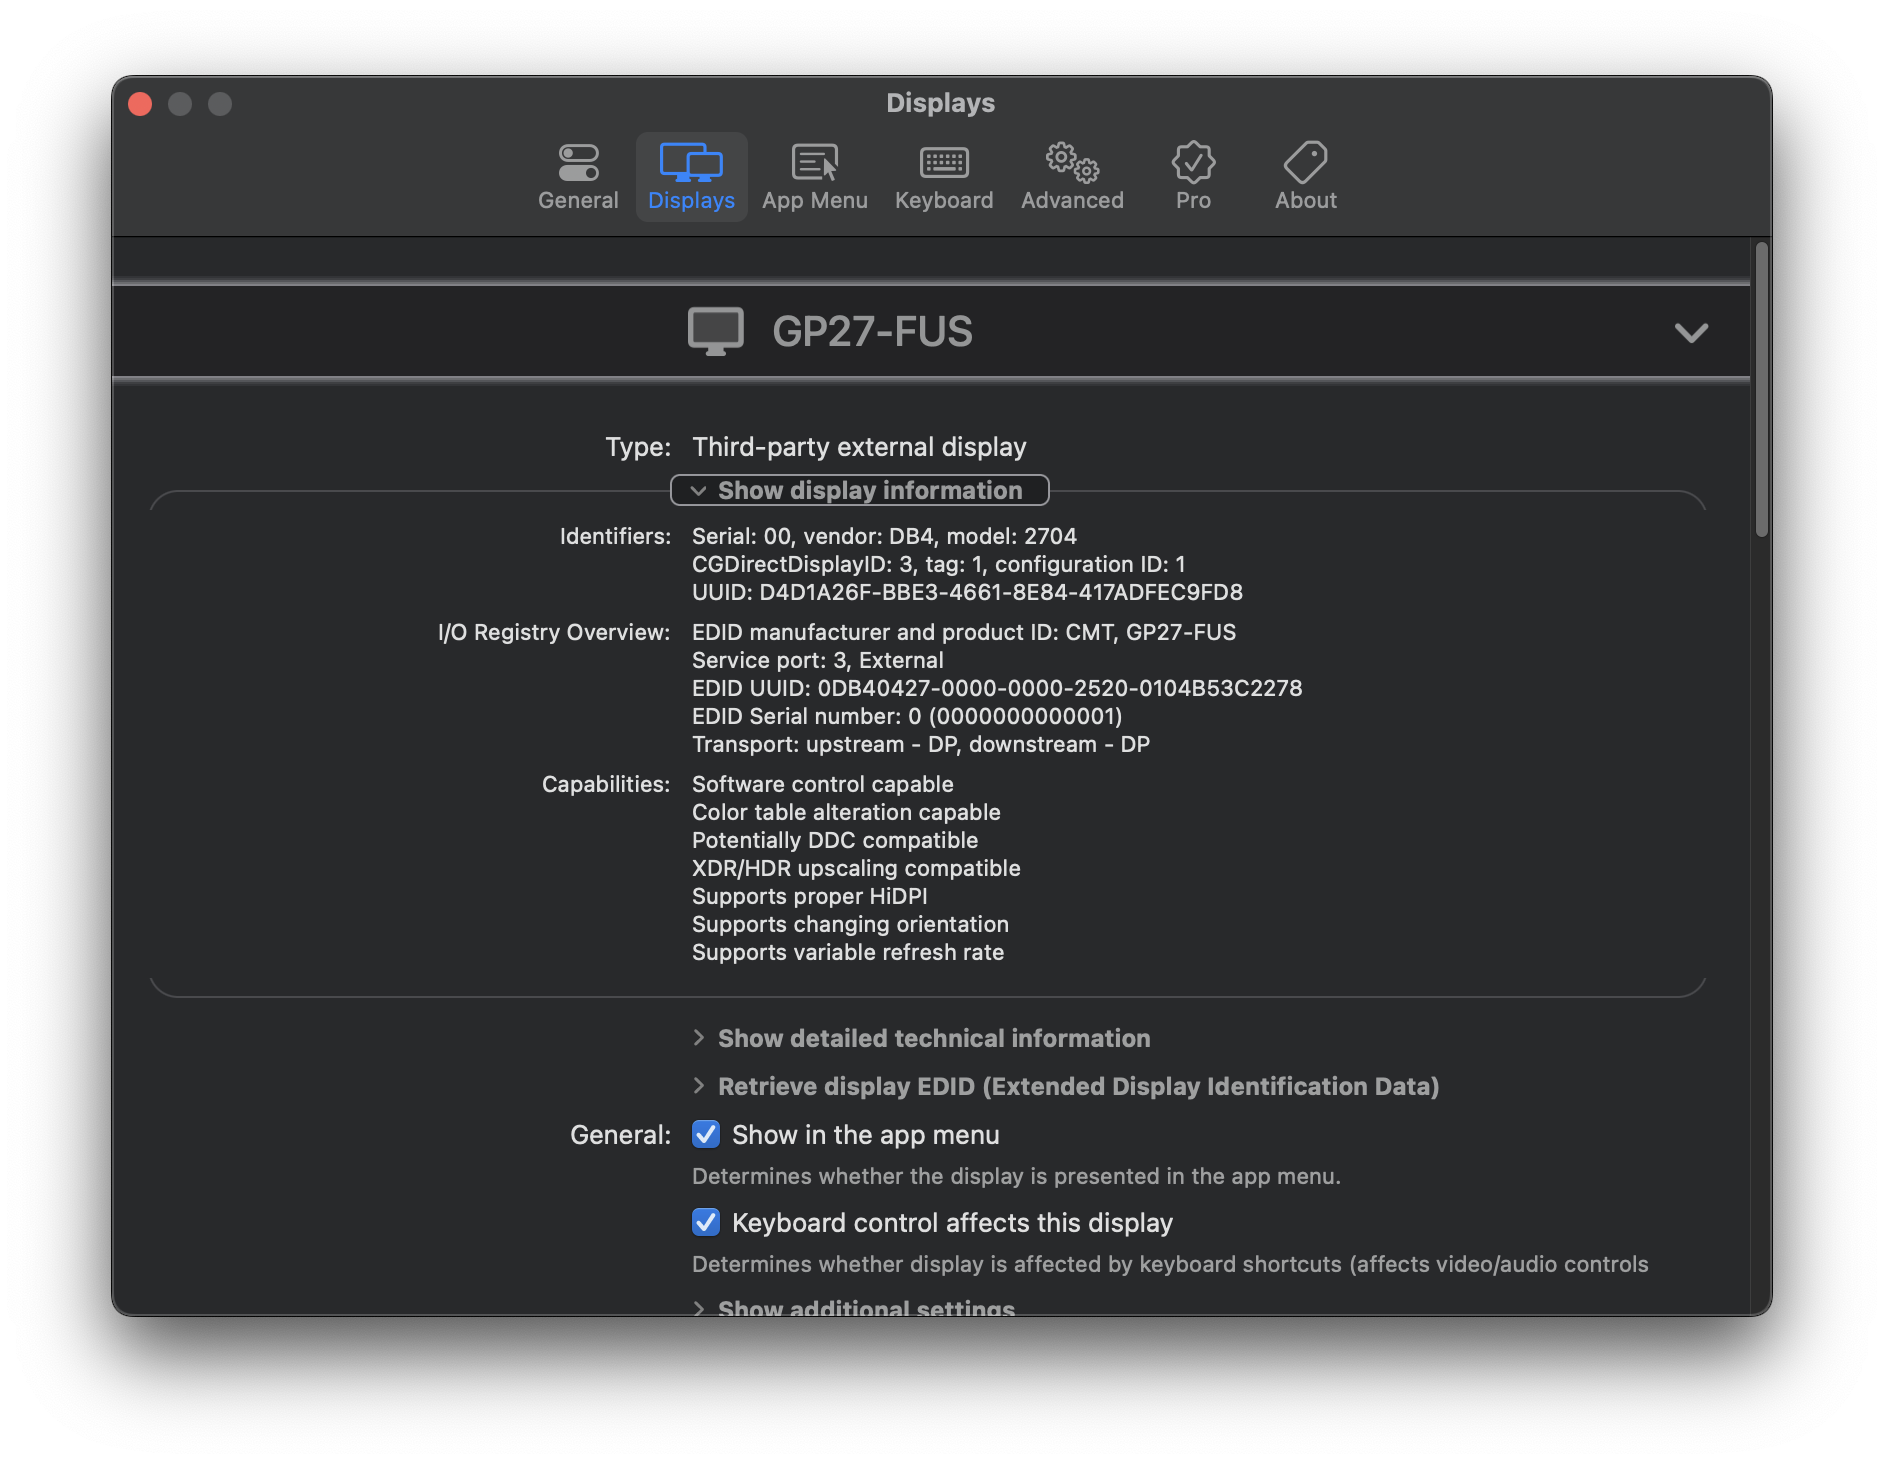
Task: Uncheck Show in the app menu
Action: pos(706,1134)
